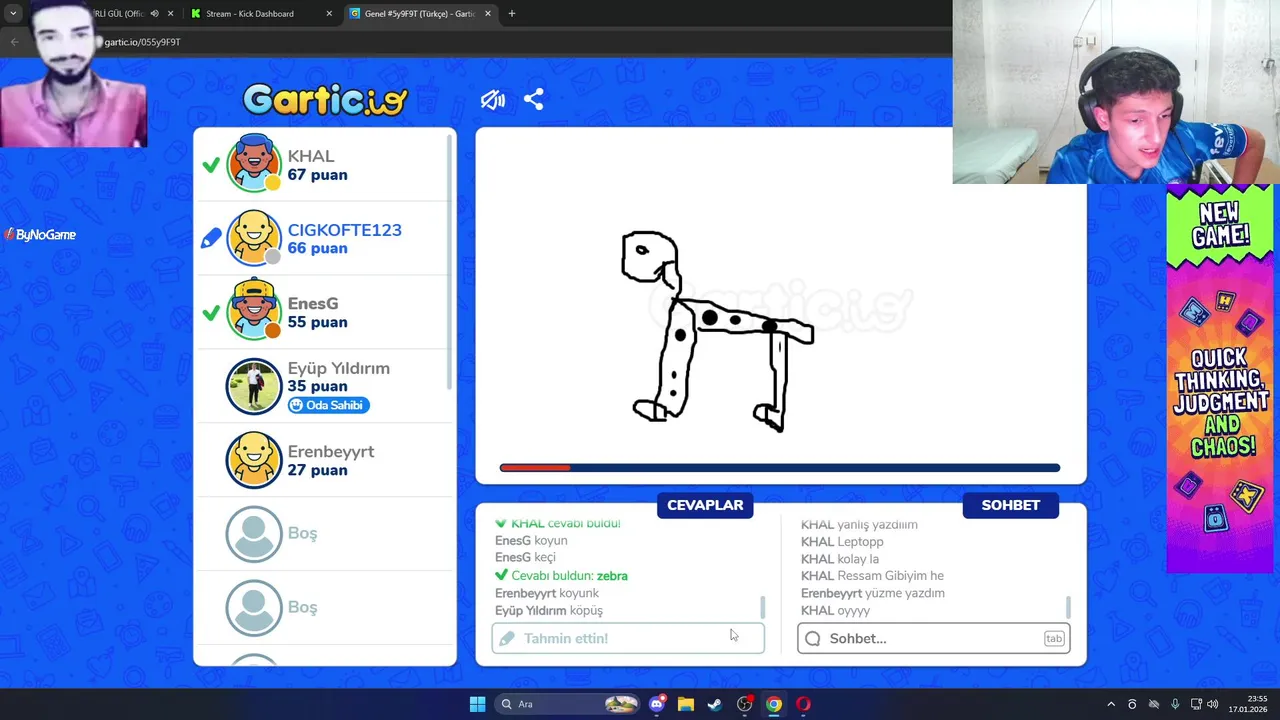Select the Genel #5y9F9T Gartic tab
This screenshot has width=1280, height=720.
point(420,14)
